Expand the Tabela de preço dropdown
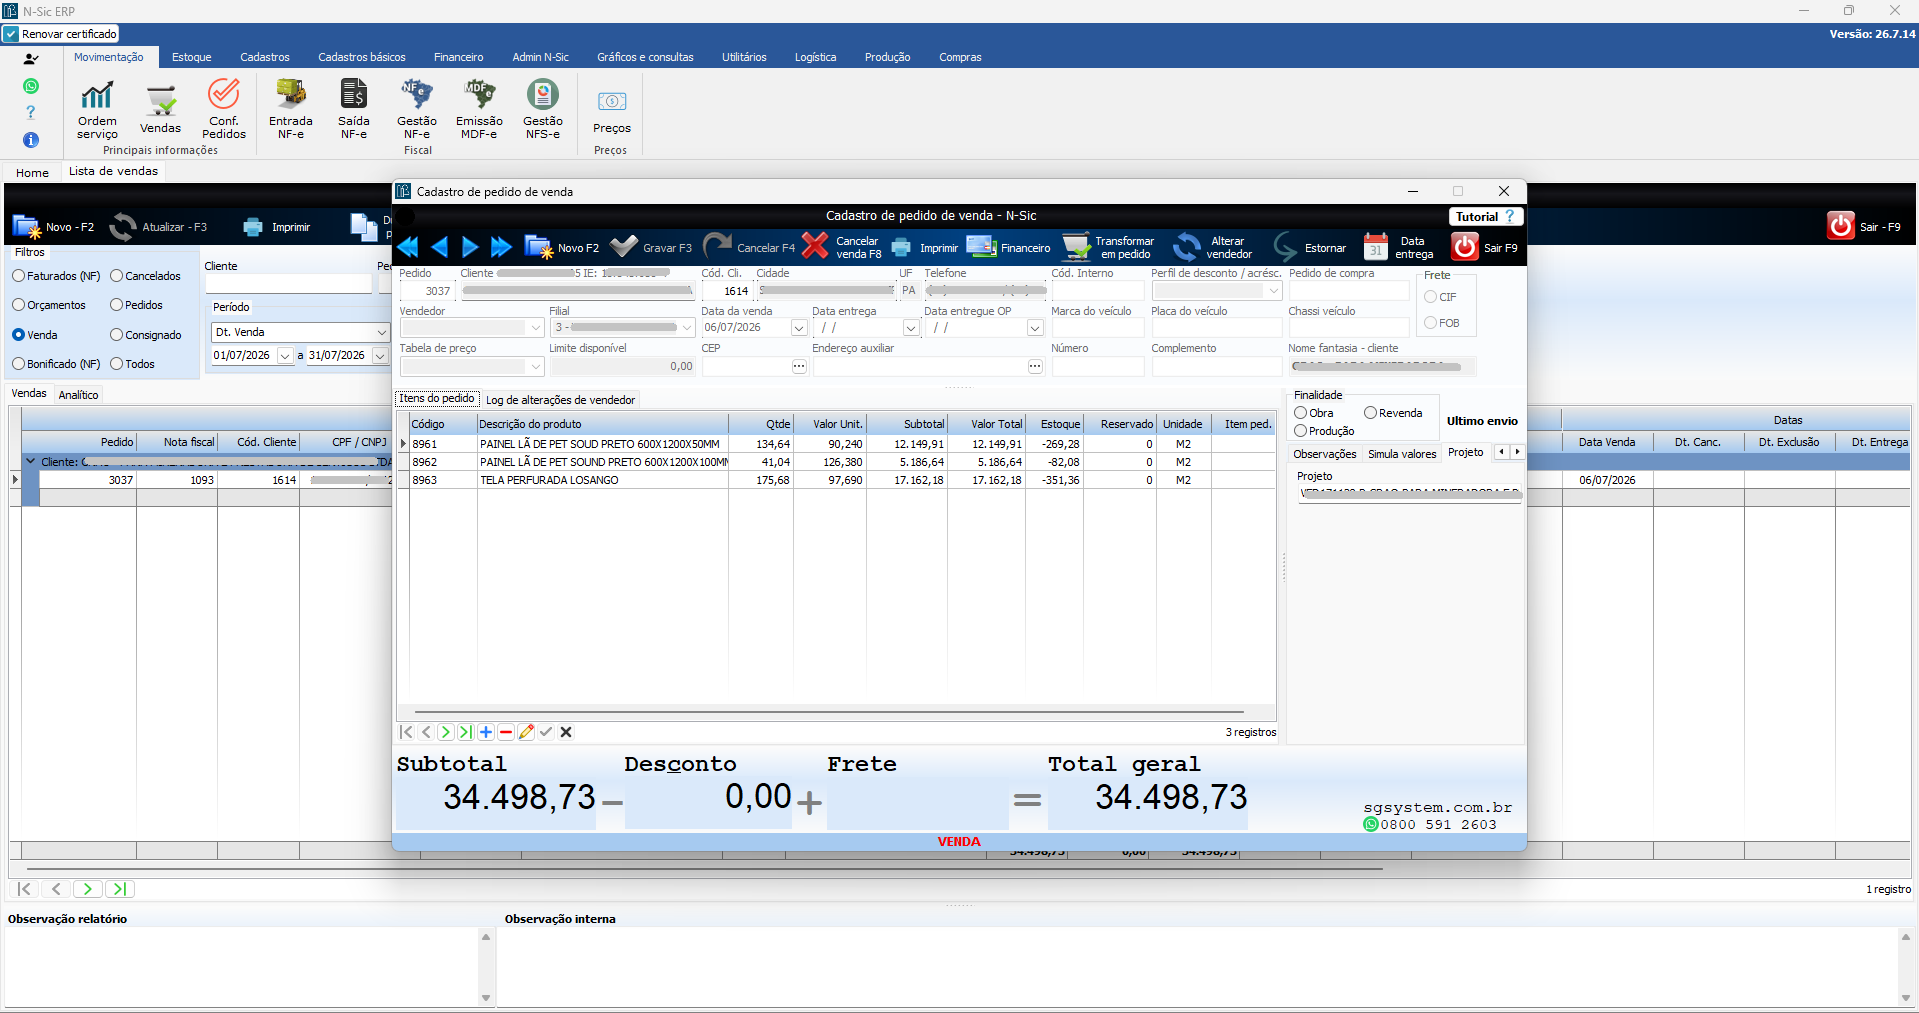 click(x=536, y=367)
